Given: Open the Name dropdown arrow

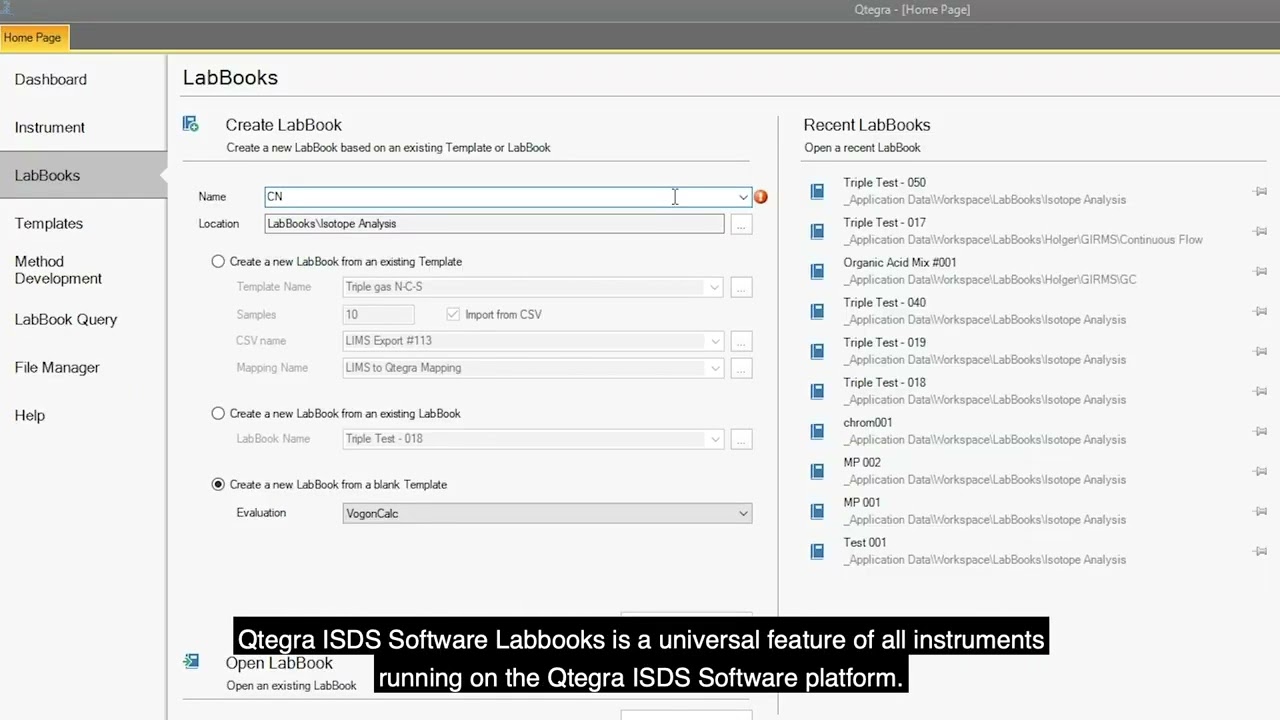Looking at the screenshot, I should coord(743,197).
